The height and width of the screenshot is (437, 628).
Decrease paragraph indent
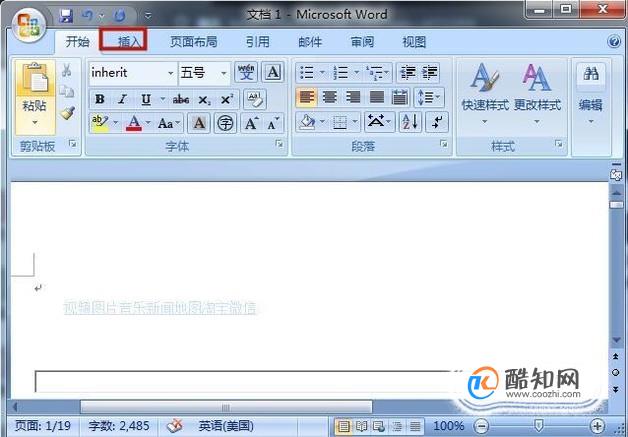tap(408, 72)
